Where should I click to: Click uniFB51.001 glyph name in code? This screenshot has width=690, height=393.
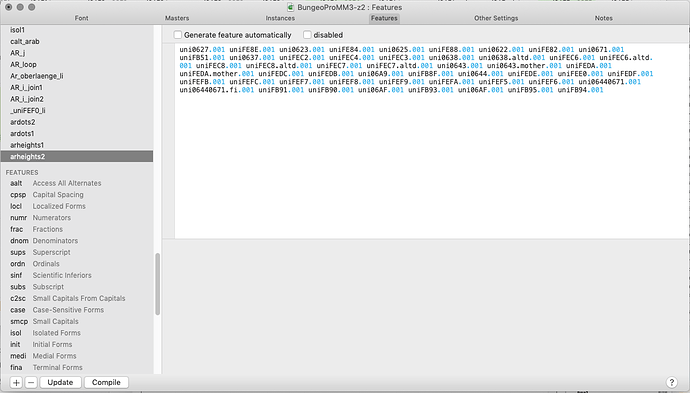(202, 58)
